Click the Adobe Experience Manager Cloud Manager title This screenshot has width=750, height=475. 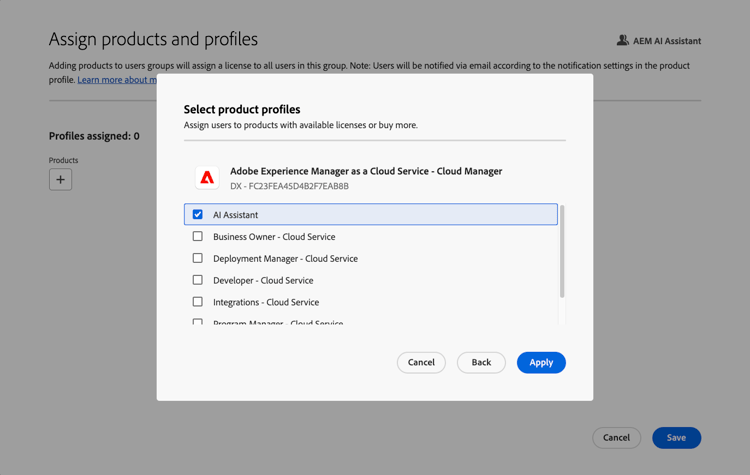(366, 171)
